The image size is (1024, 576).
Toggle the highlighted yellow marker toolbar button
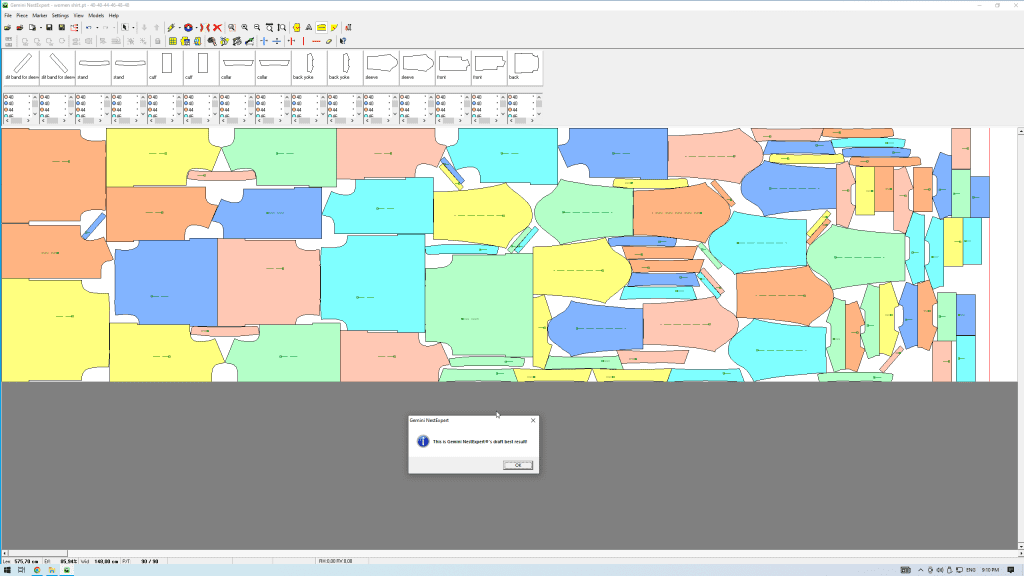[x=321, y=27]
